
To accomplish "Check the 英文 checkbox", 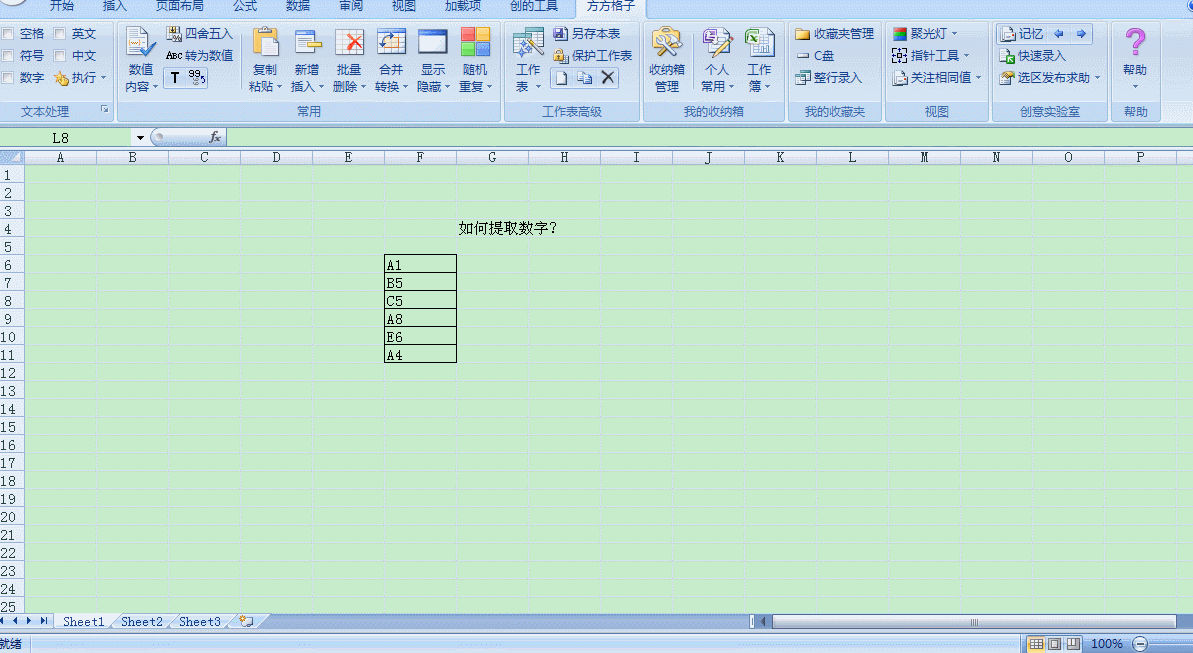I will point(60,34).
